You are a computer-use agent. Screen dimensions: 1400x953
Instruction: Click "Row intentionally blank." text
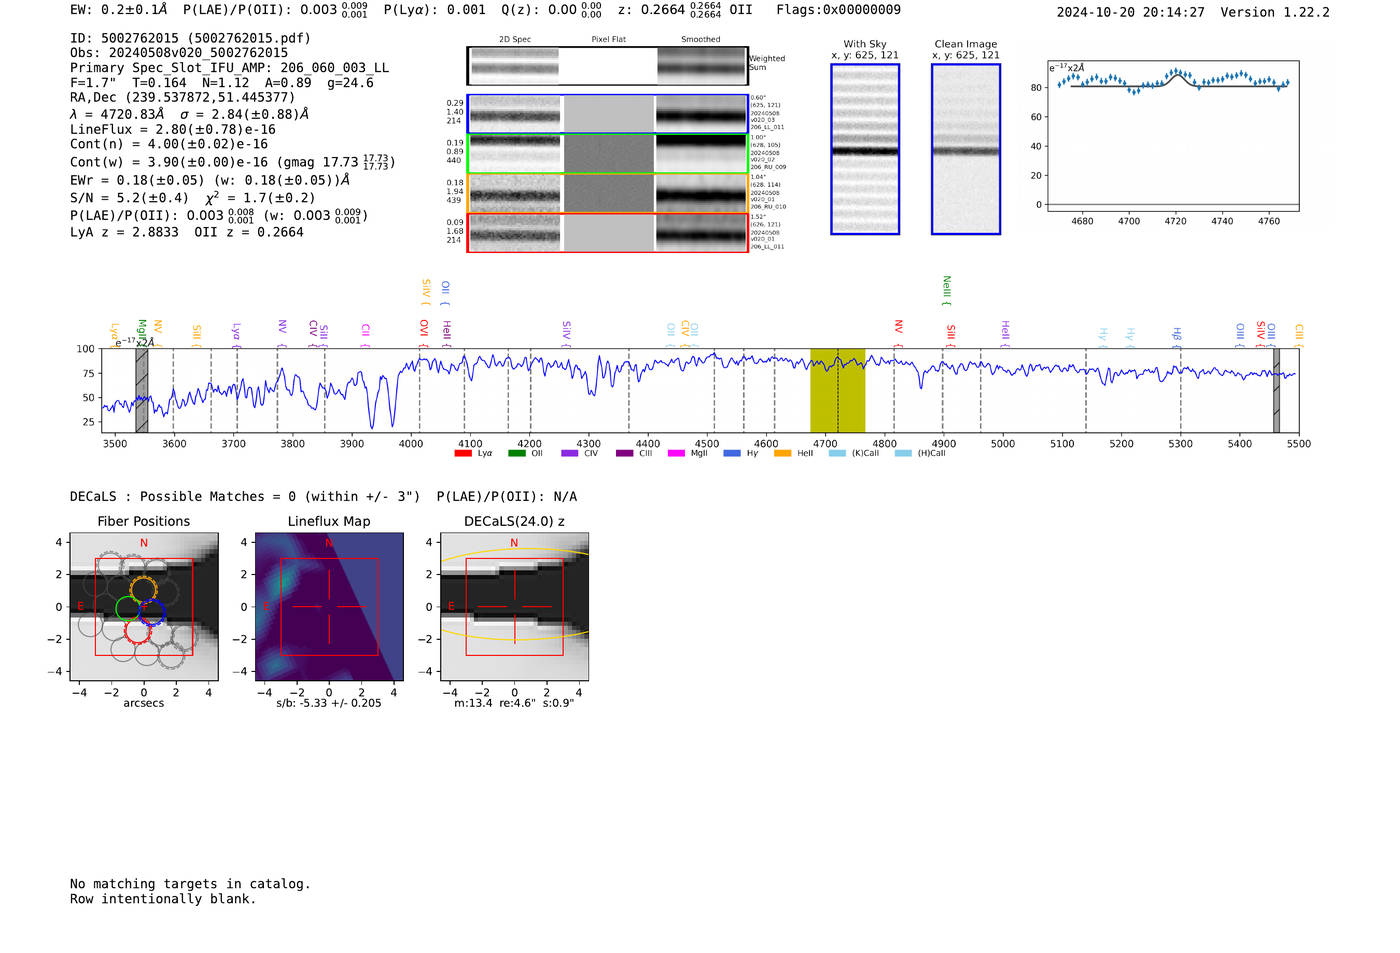[x=163, y=899]
